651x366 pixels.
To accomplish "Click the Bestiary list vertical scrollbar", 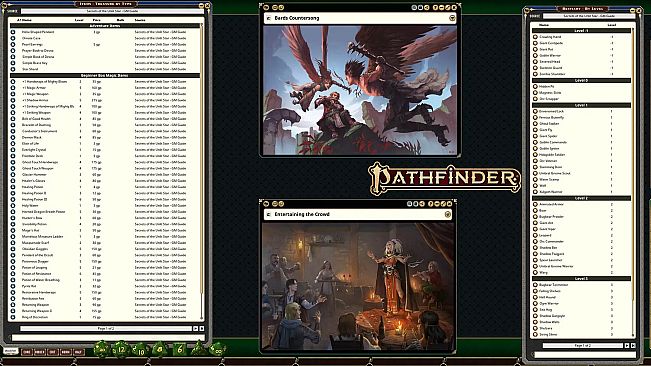I will [633, 183].
